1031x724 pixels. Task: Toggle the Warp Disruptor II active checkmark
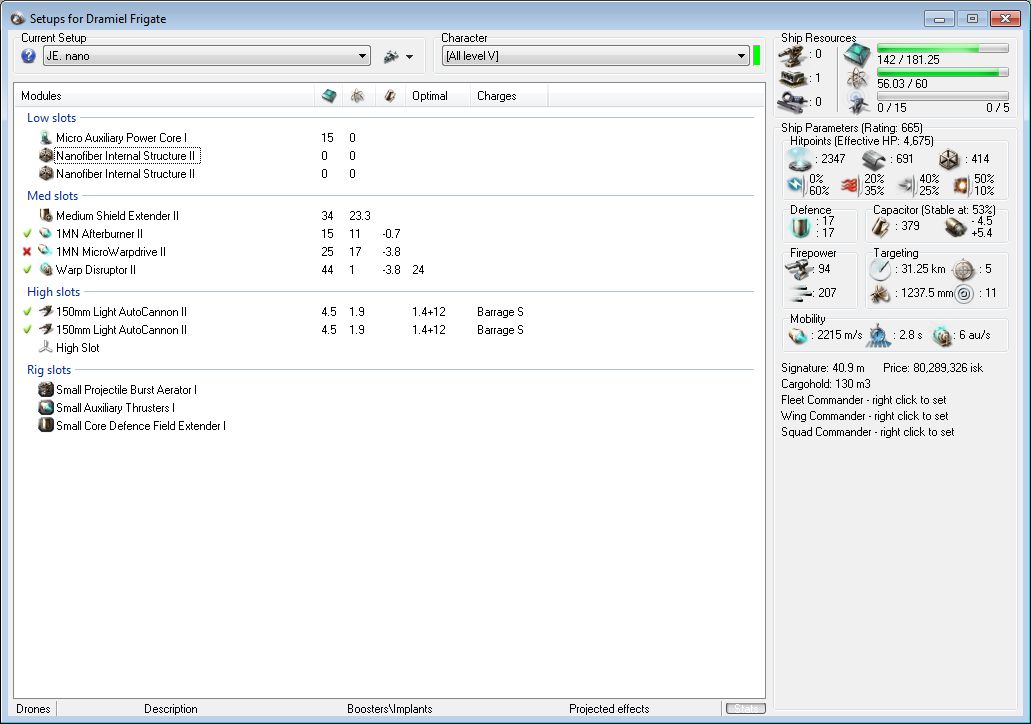27,270
